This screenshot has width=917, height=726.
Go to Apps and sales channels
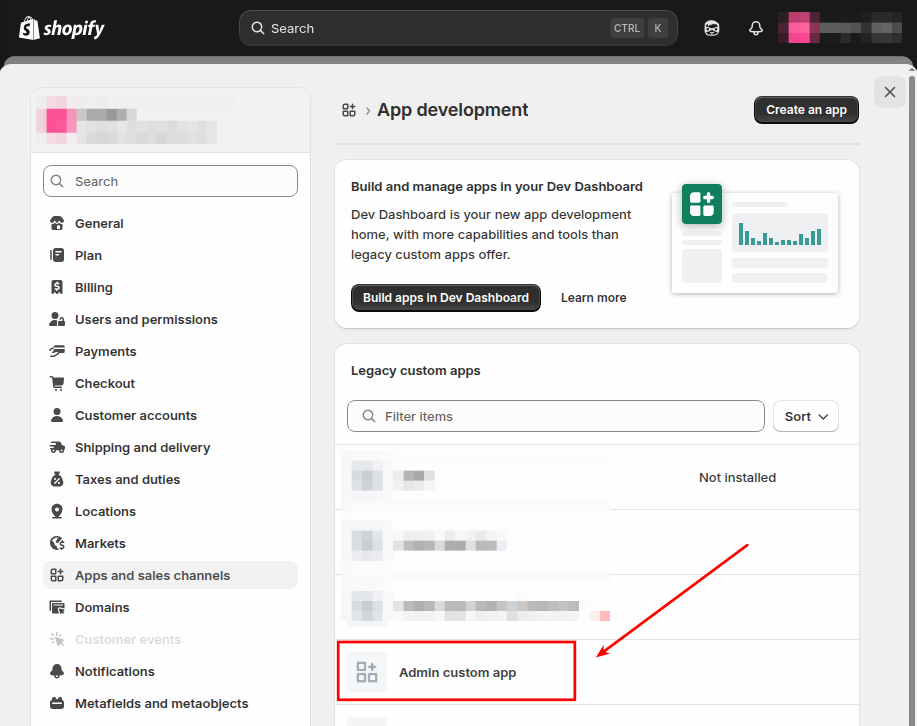pos(152,576)
